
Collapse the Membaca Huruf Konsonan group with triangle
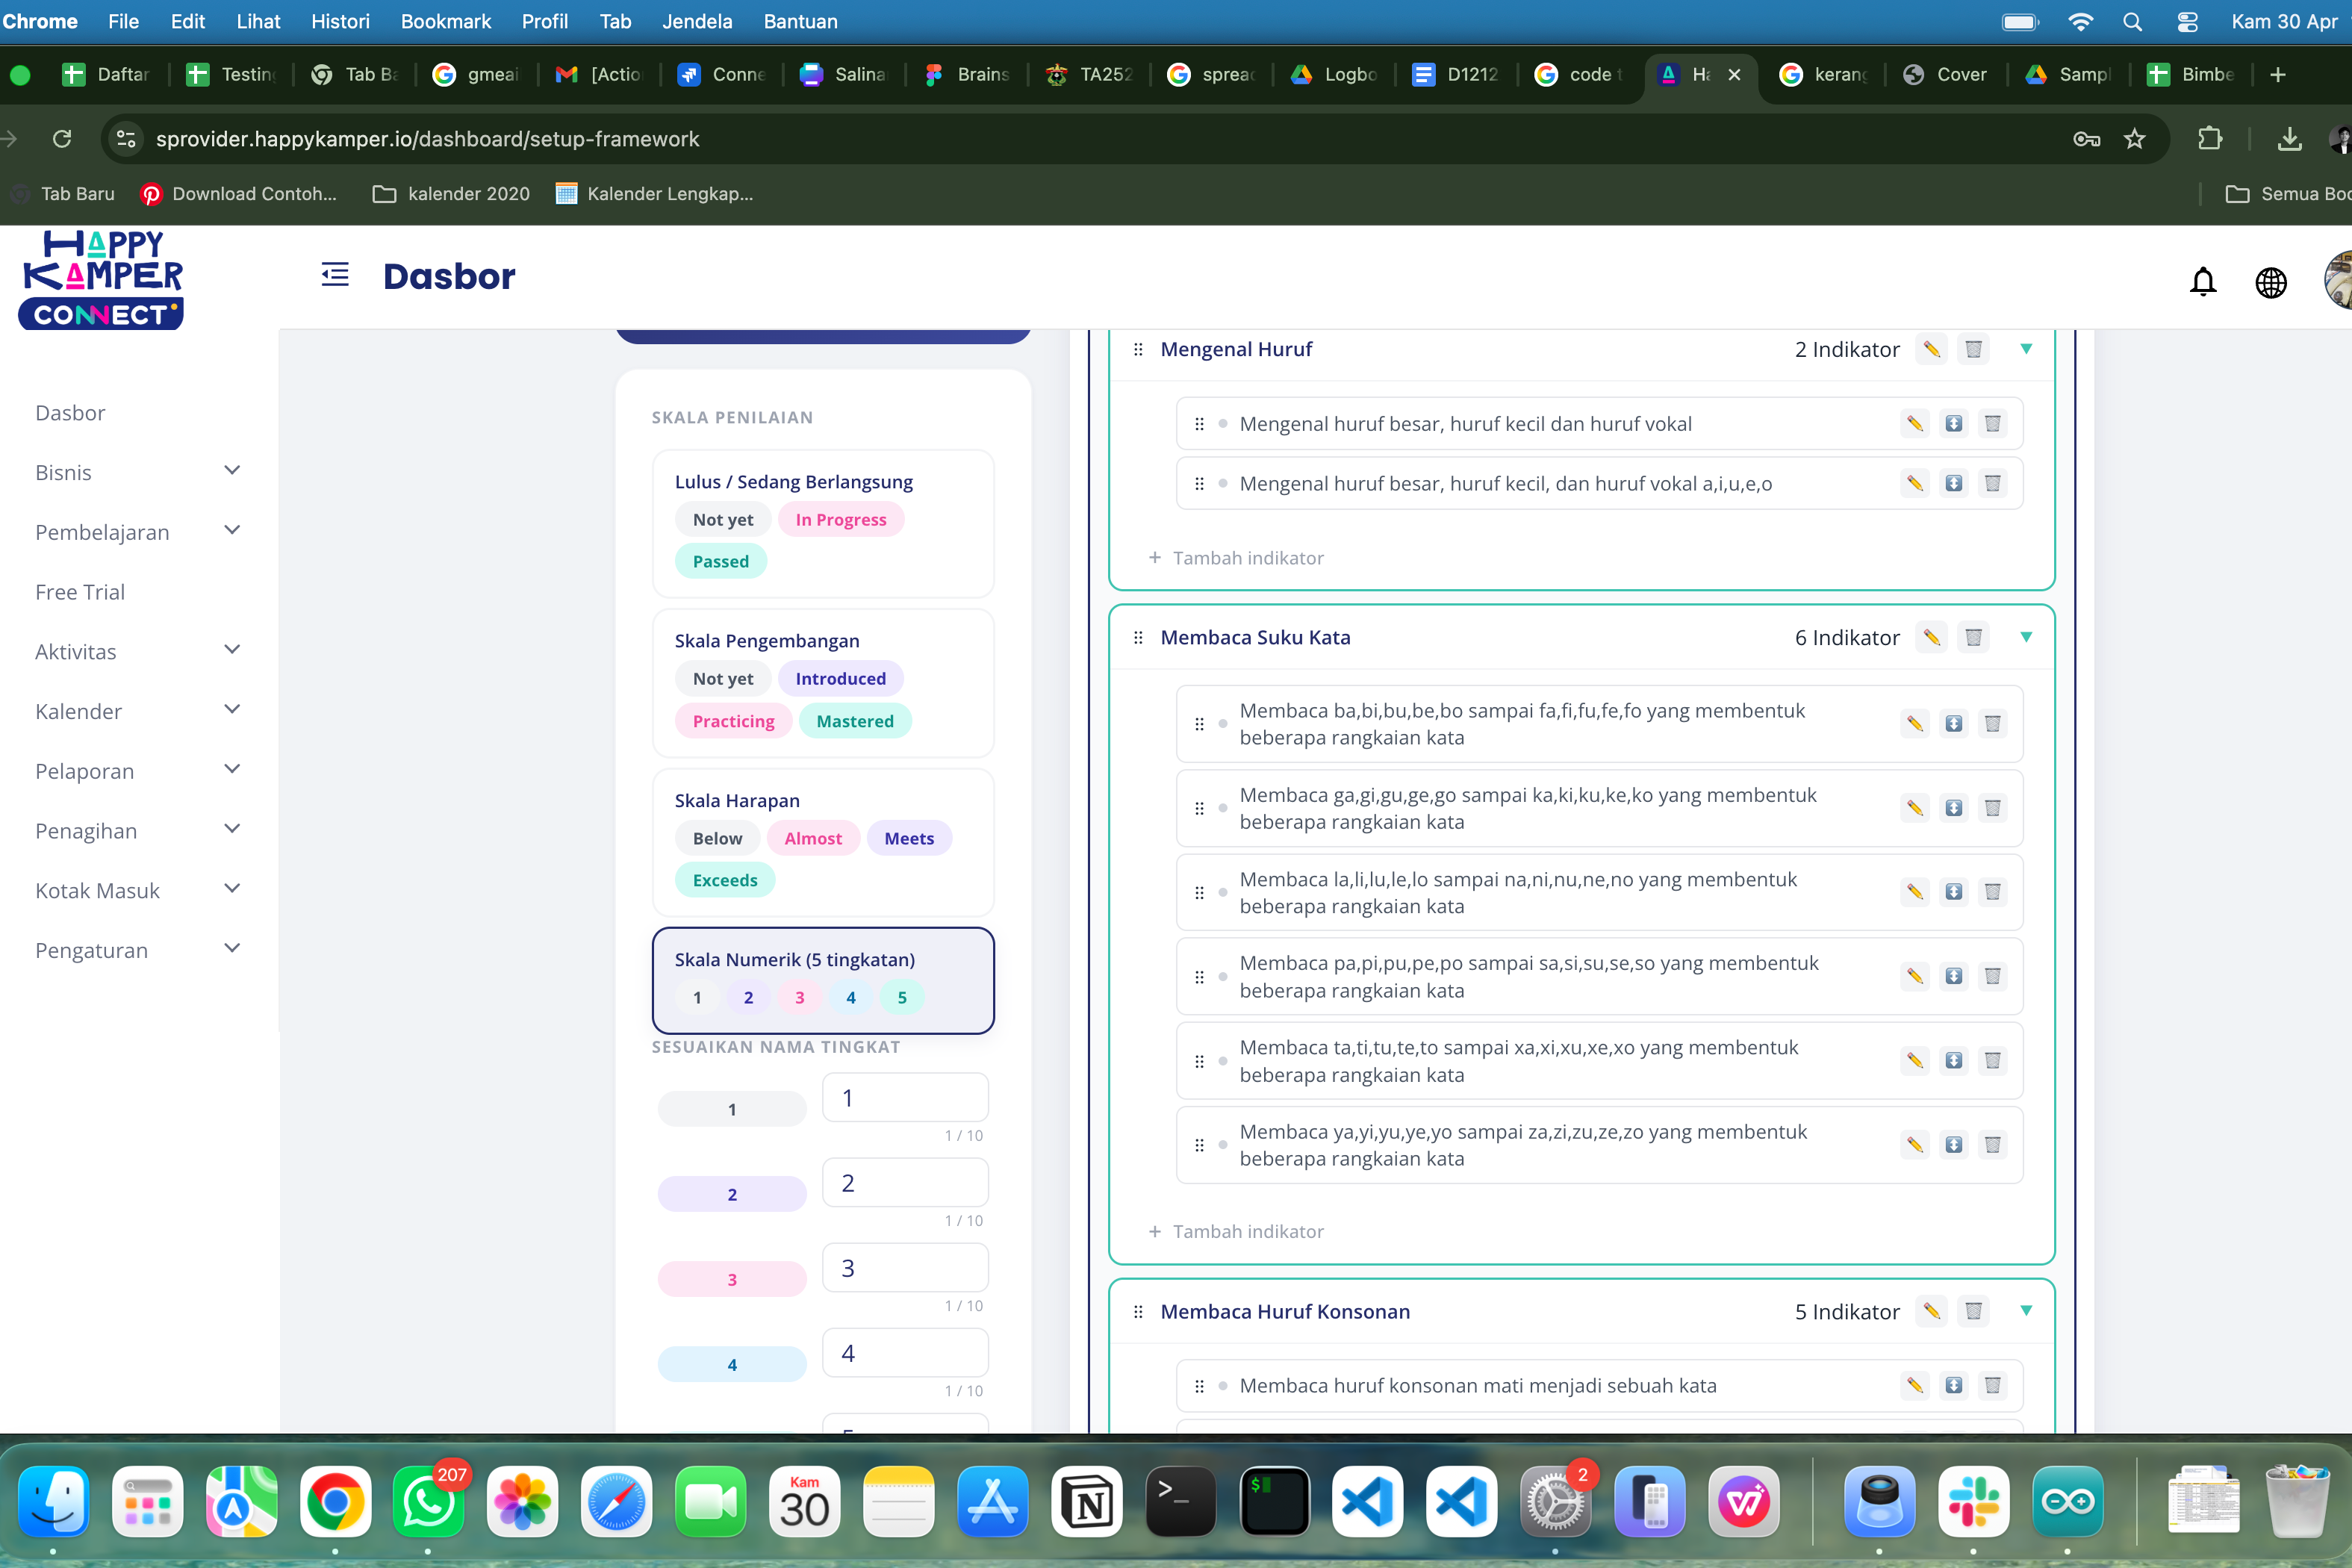(x=2026, y=1311)
